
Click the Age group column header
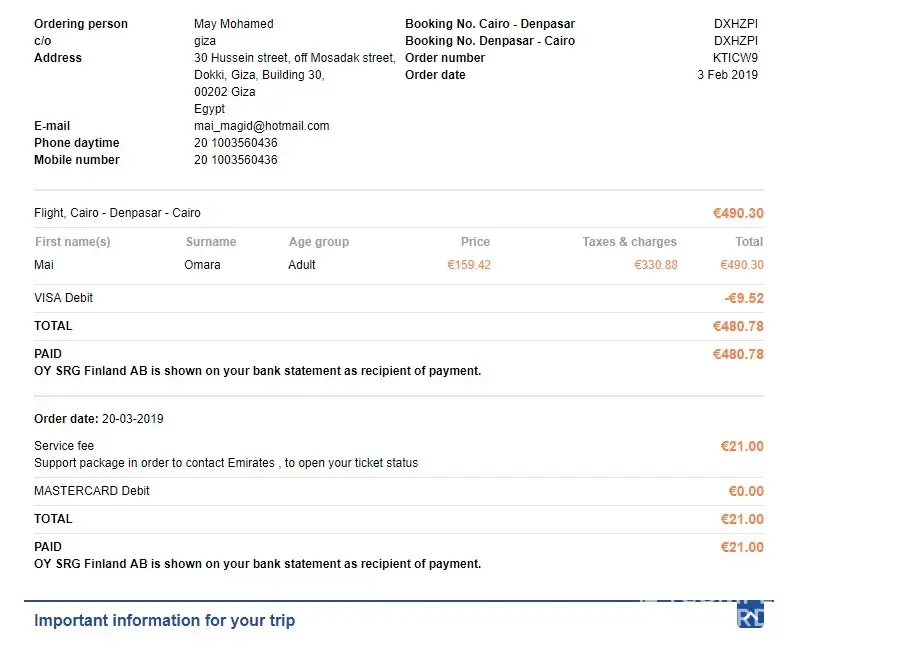click(x=319, y=242)
